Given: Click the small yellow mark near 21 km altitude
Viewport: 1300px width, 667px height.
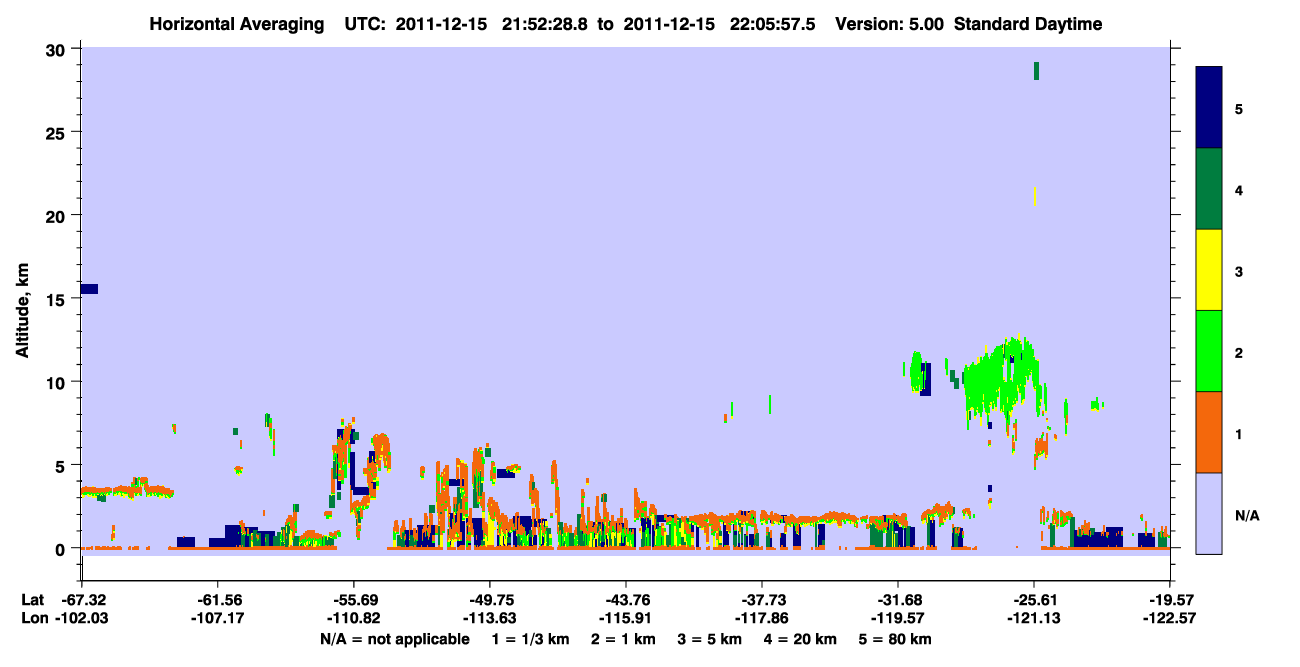Looking at the screenshot, I should [1034, 196].
